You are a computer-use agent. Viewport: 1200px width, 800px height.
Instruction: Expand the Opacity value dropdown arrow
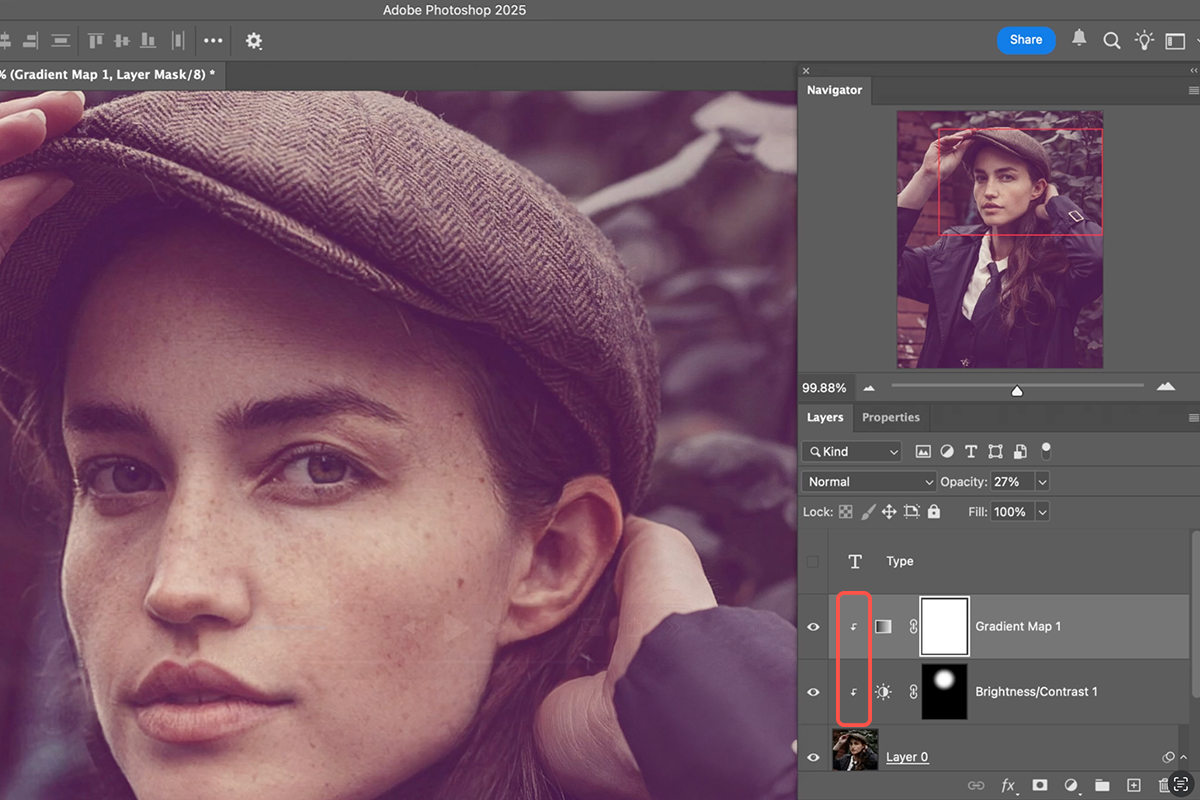(x=1043, y=482)
